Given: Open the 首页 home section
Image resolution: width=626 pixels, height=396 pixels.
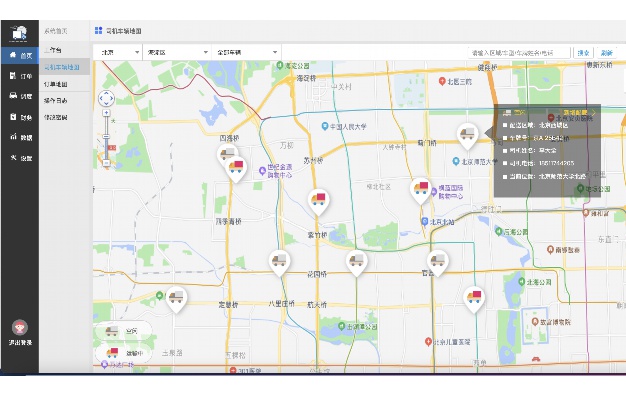Looking at the screenshot, I should (x=20, y=55).
